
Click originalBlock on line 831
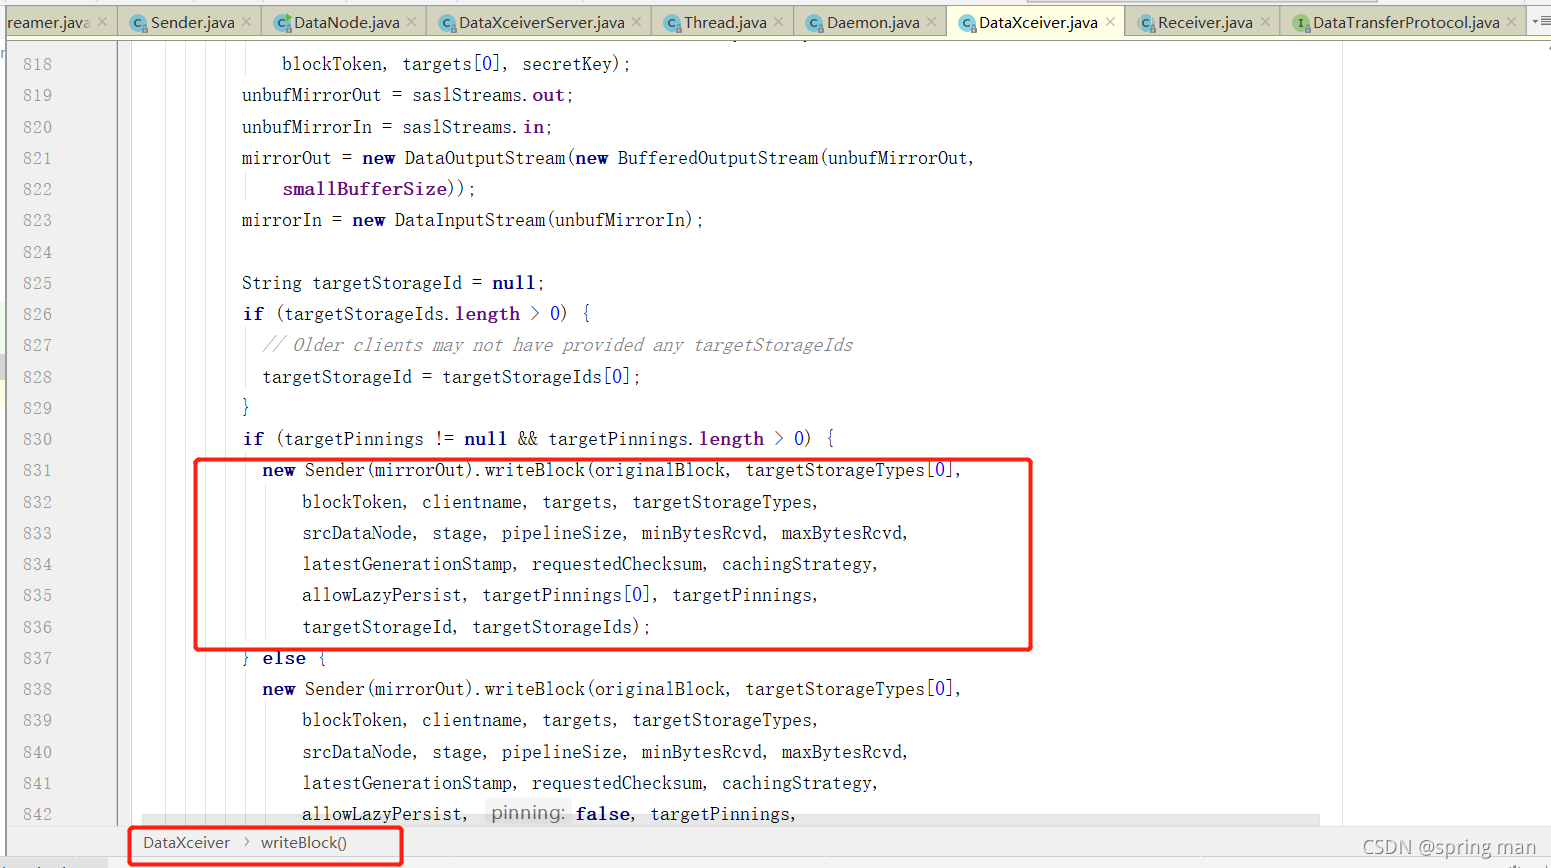tap(661, 470)
